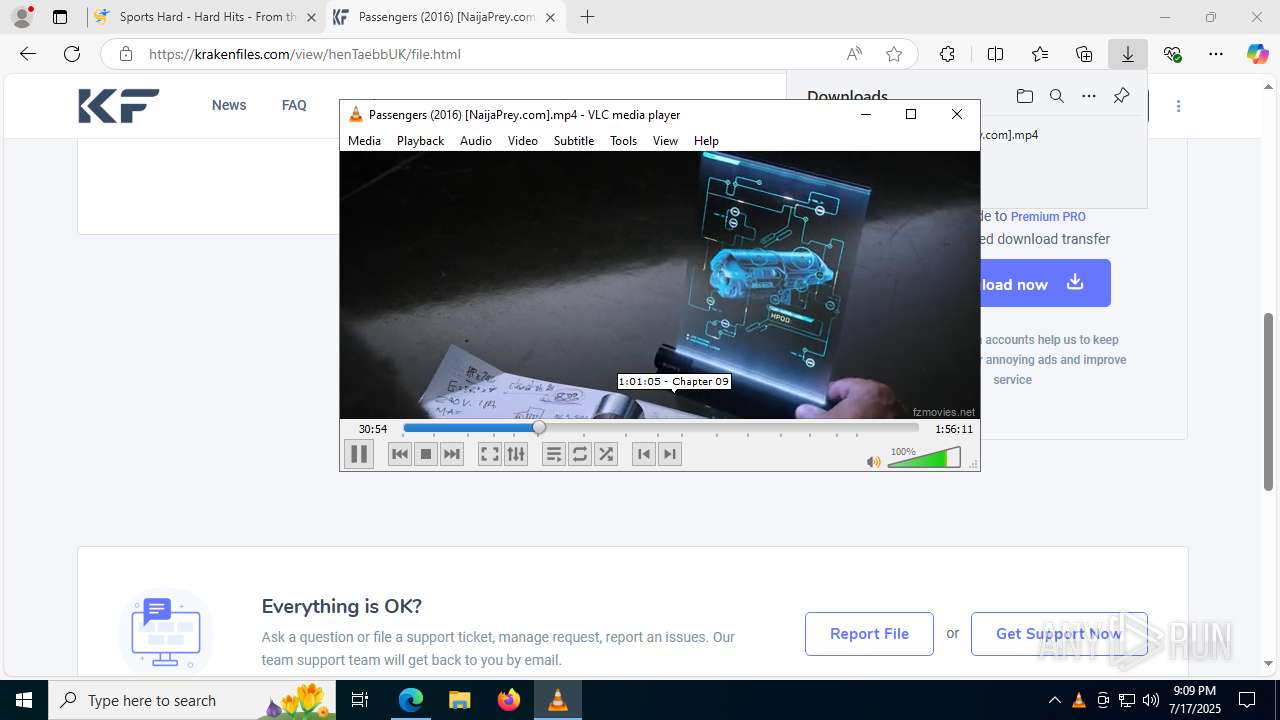1280x720 pixels.
Task: Open the News link
Action: 229,105
